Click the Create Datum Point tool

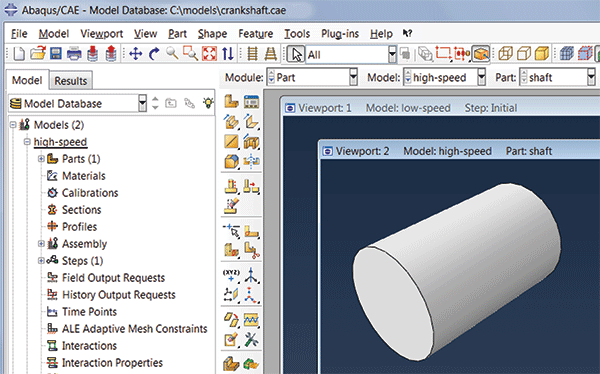coord(231,274)
